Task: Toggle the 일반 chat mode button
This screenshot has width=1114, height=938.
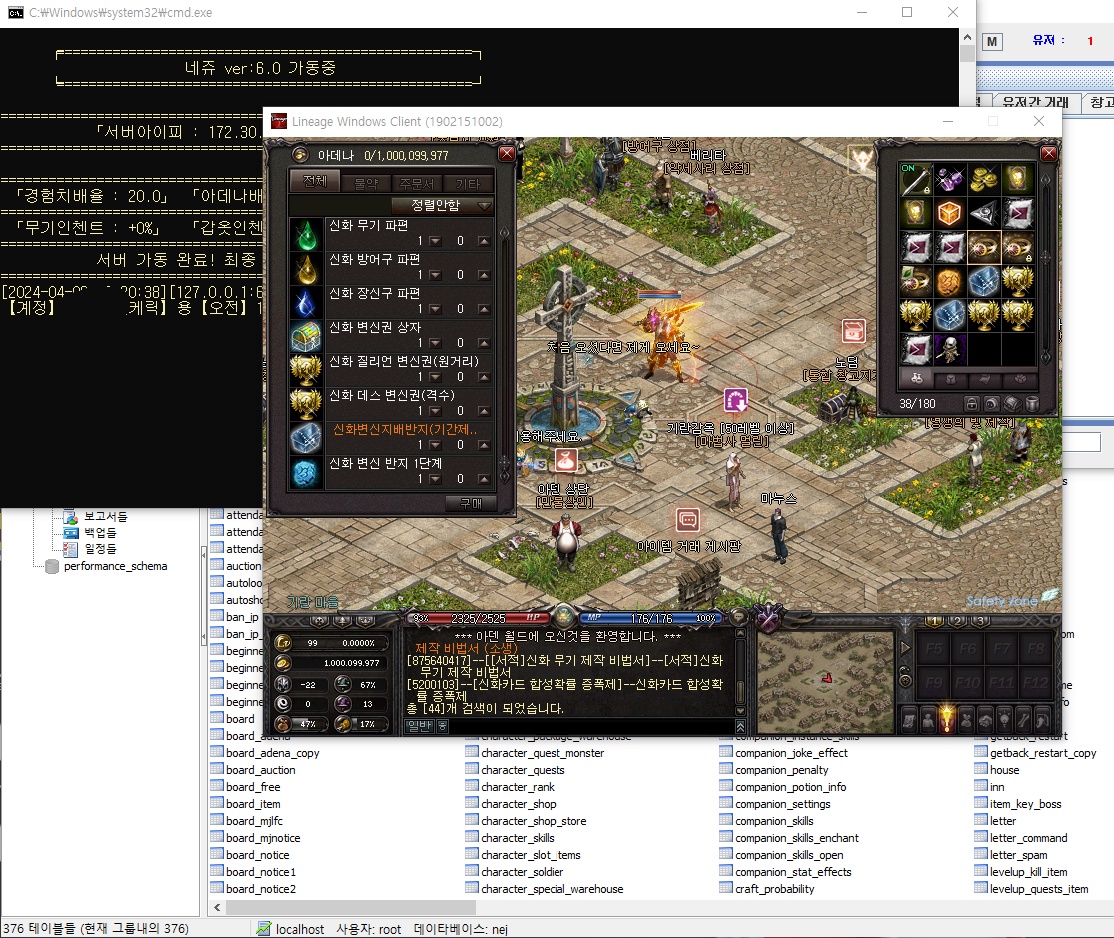Action: [x=419, y=726]
